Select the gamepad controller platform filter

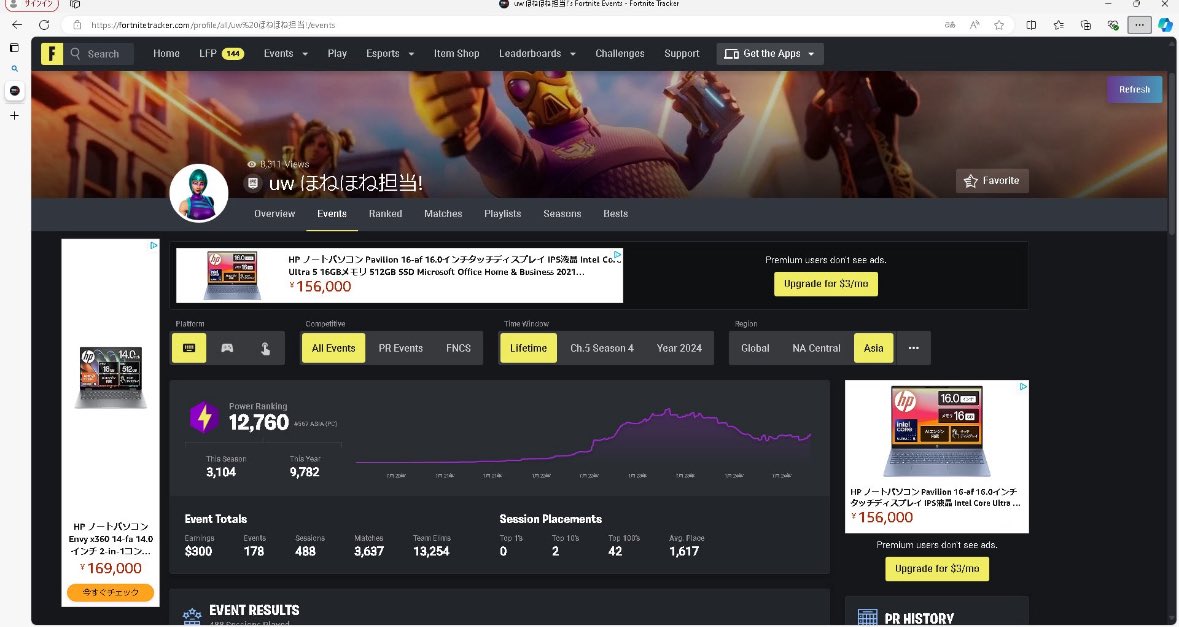[x=226, y=348]
